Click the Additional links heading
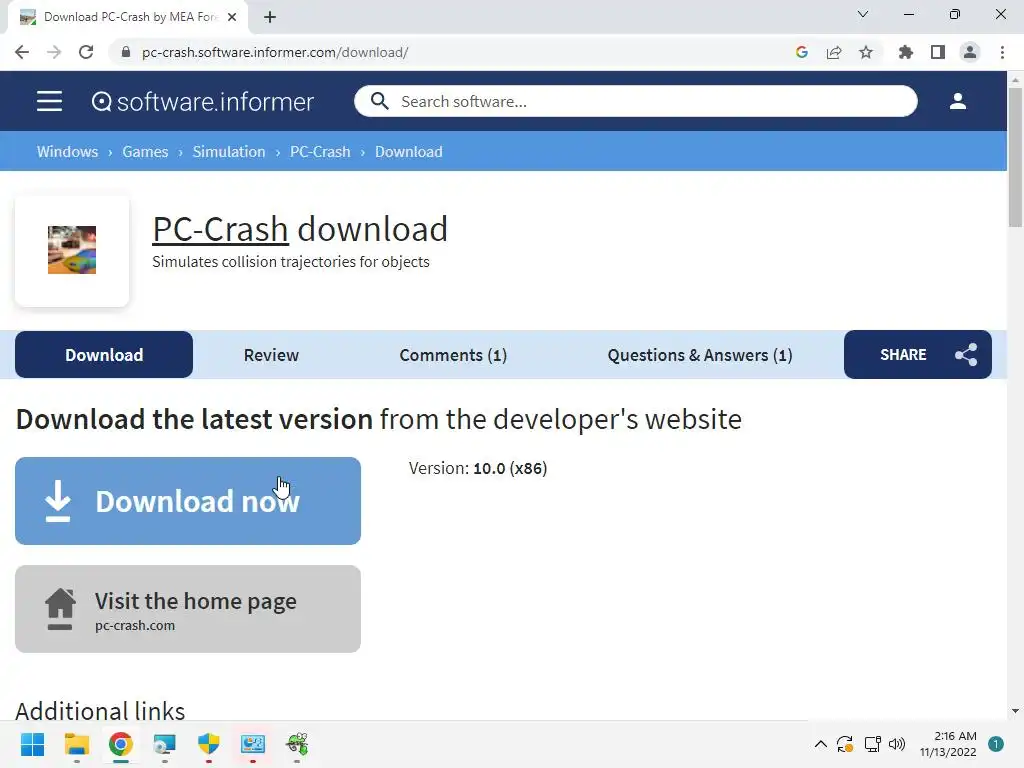 (100, 711)
